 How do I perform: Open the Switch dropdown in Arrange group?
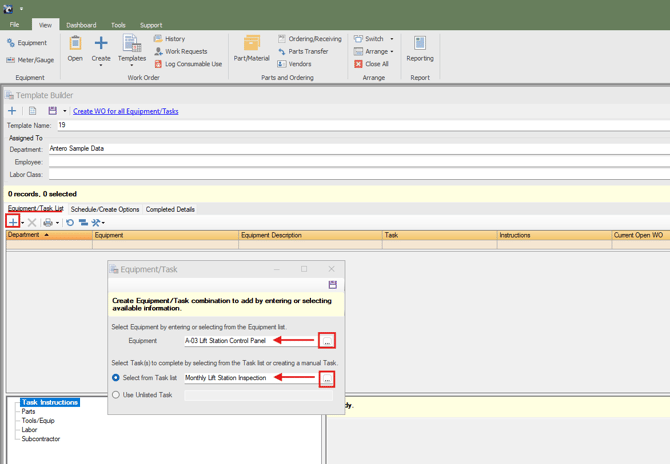pos(391,39)
